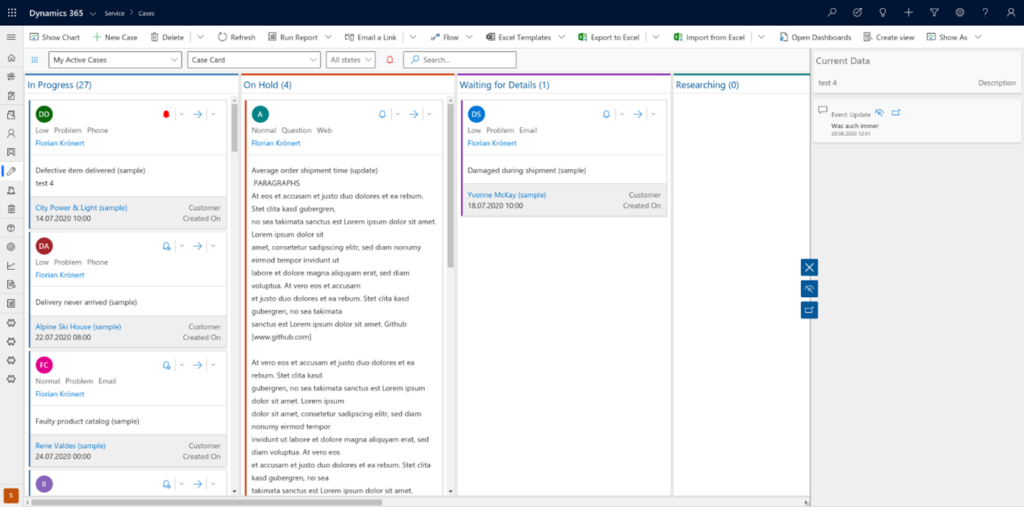Open the app launcher waffle icon

click(x=12, y=12)
